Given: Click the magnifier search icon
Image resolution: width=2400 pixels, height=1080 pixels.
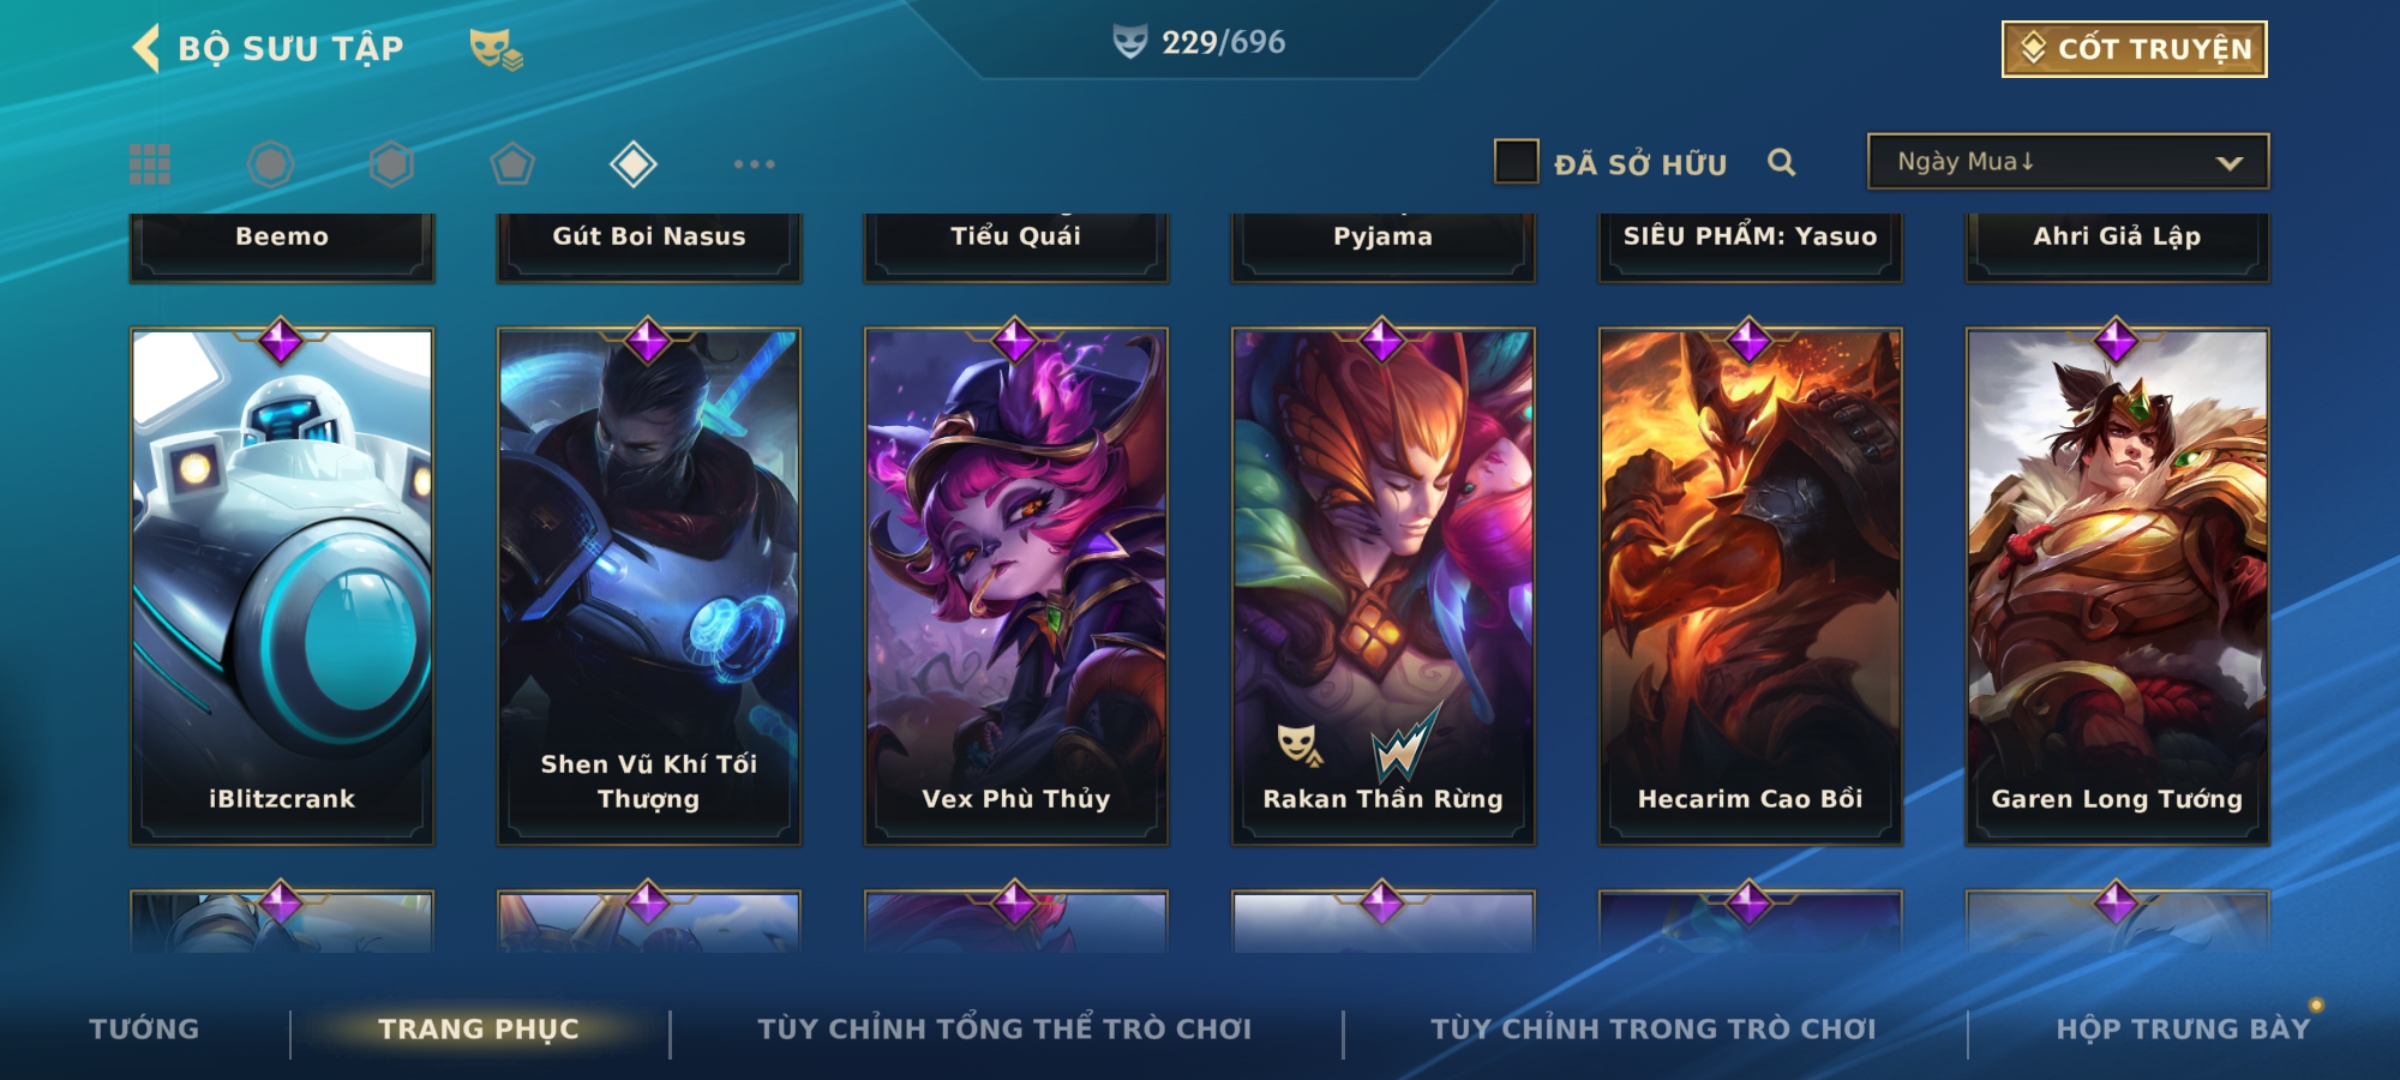Looking at the screenshot, I should pyautogui.click(x=1781, y=162).
